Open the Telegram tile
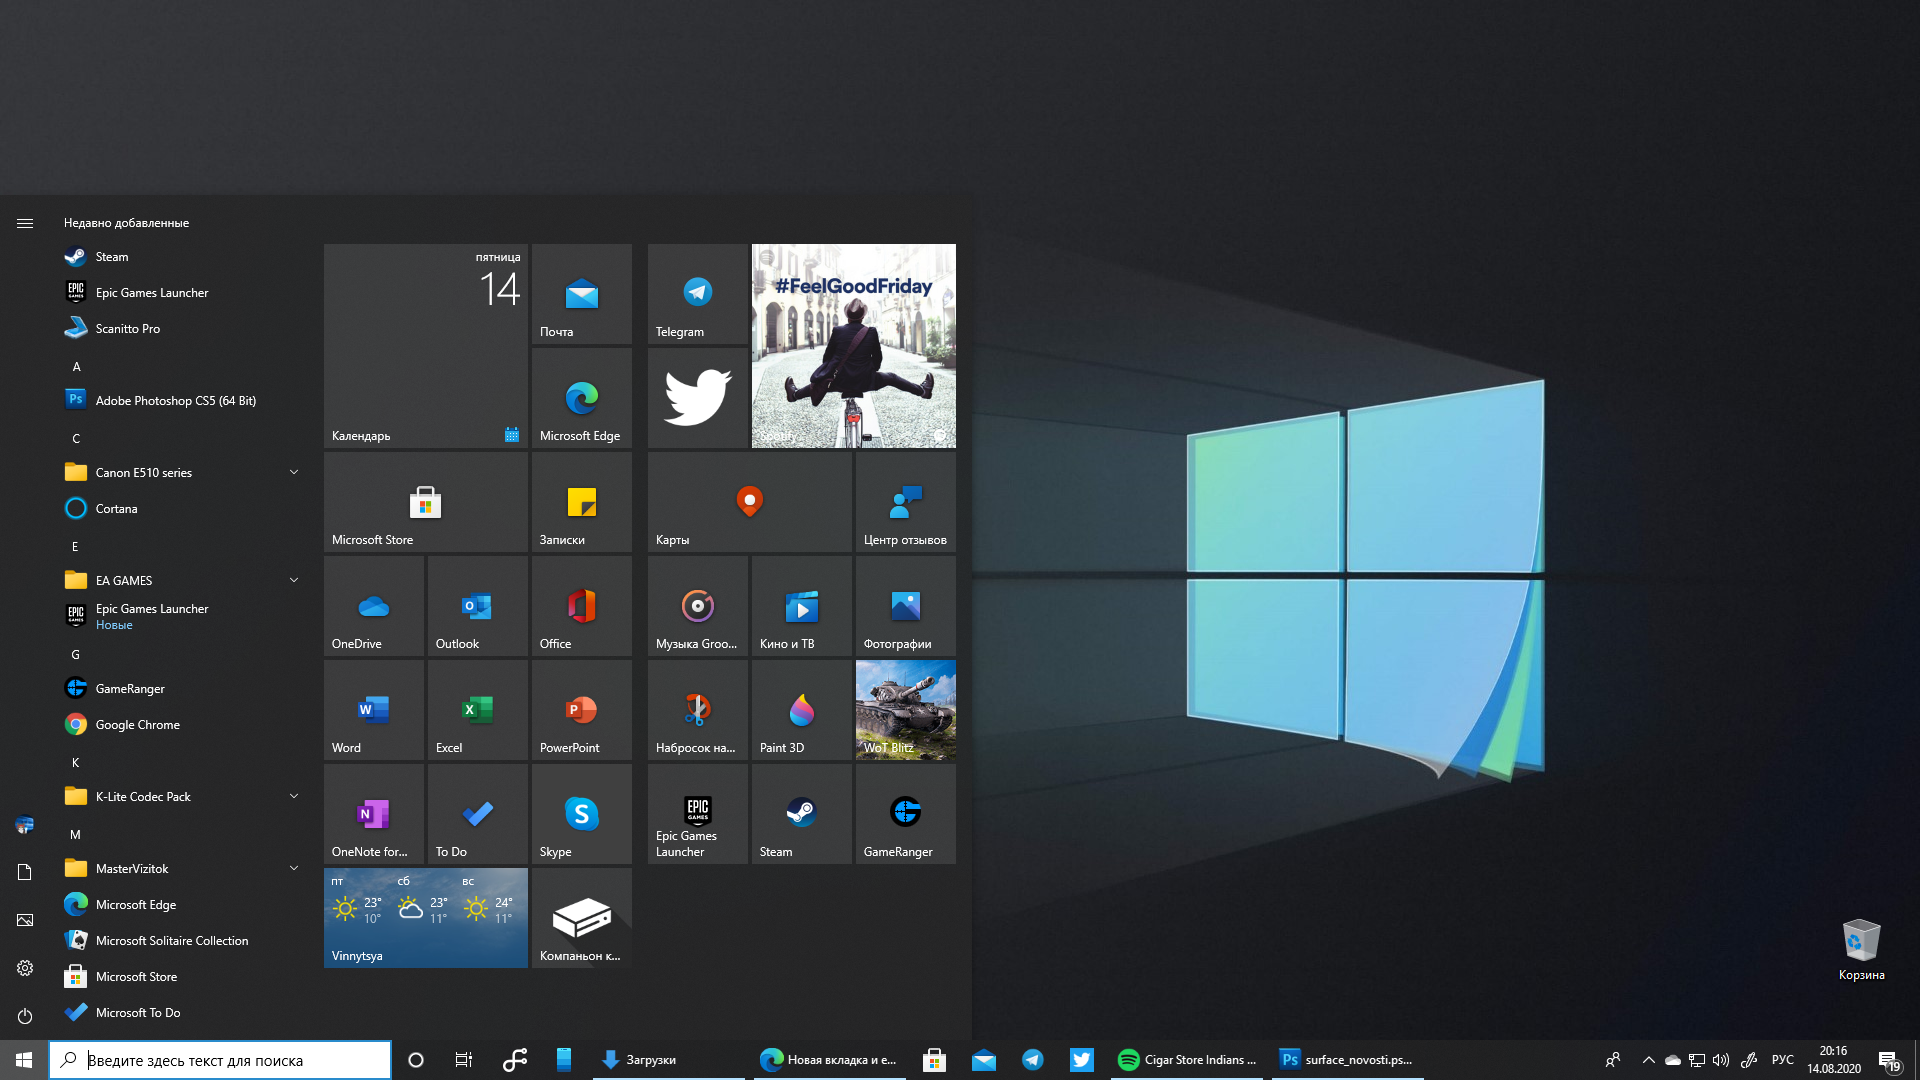 [x=697, y=294]
